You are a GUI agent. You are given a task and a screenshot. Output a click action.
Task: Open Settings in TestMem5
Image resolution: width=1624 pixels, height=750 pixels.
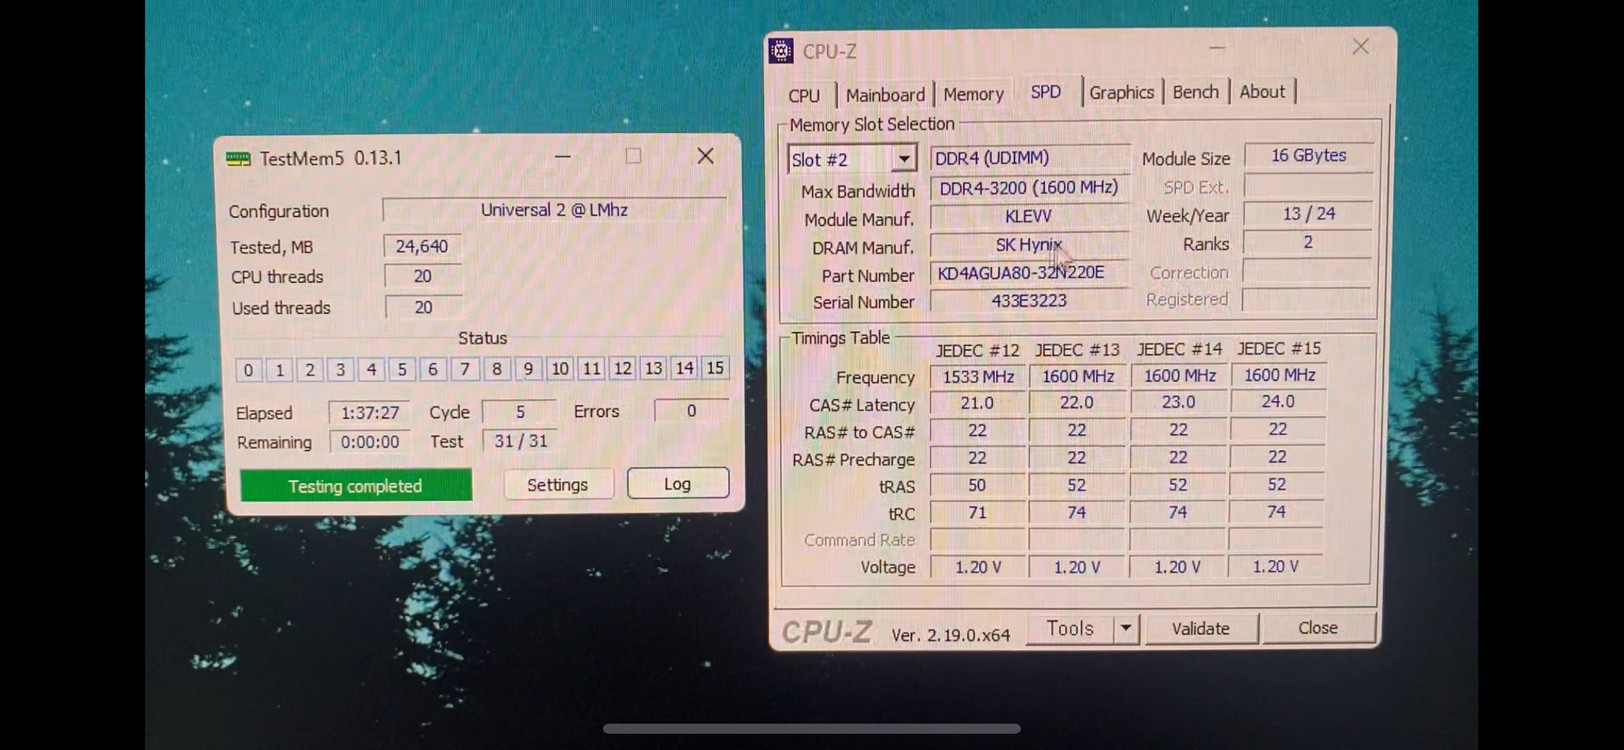coord(557,484)
